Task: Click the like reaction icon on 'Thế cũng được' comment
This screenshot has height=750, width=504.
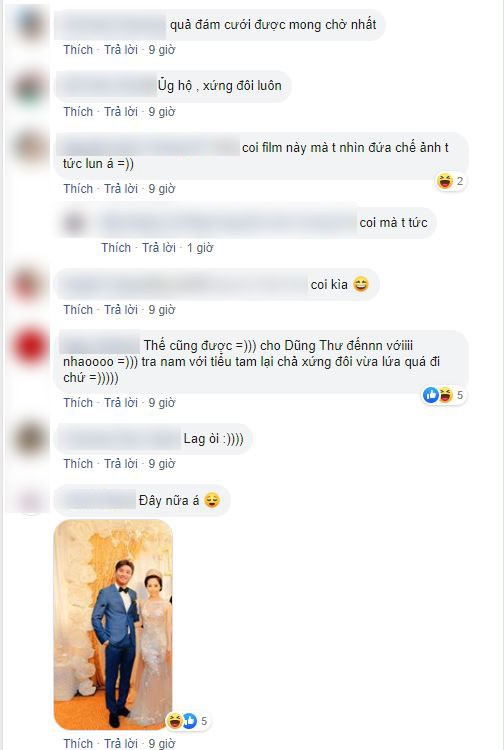Action: coord(431,395)
